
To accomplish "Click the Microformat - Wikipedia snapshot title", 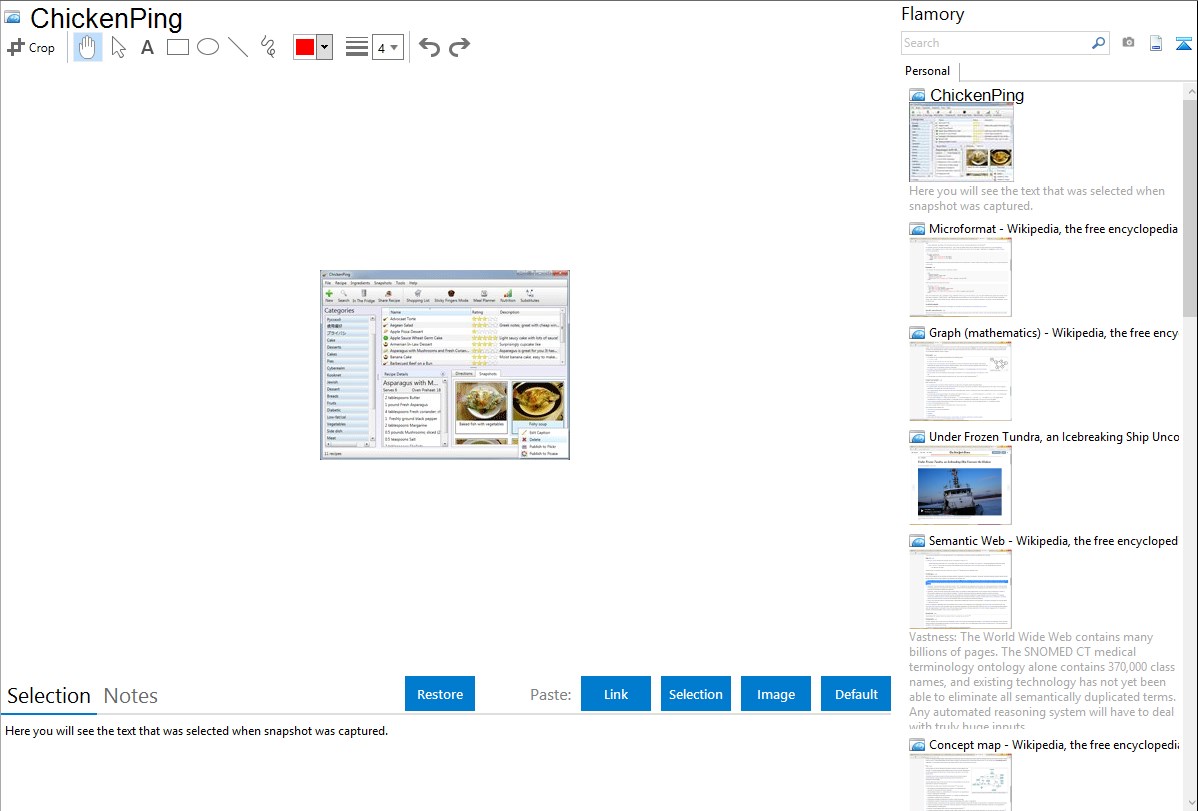I will [x=1053, y=229].
